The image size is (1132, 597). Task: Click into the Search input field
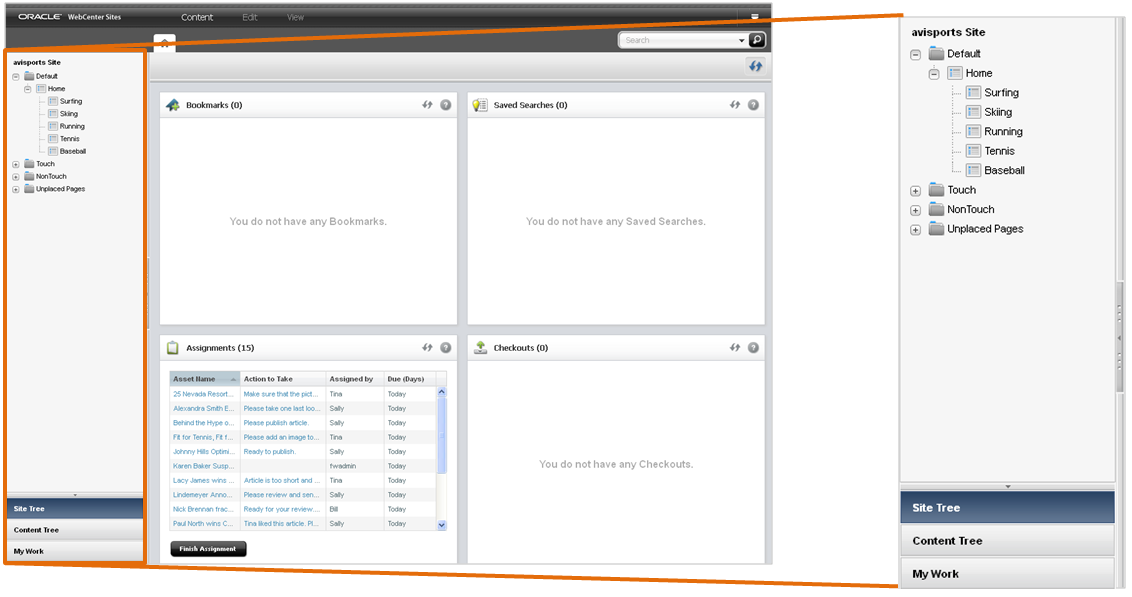click(679, 40)
